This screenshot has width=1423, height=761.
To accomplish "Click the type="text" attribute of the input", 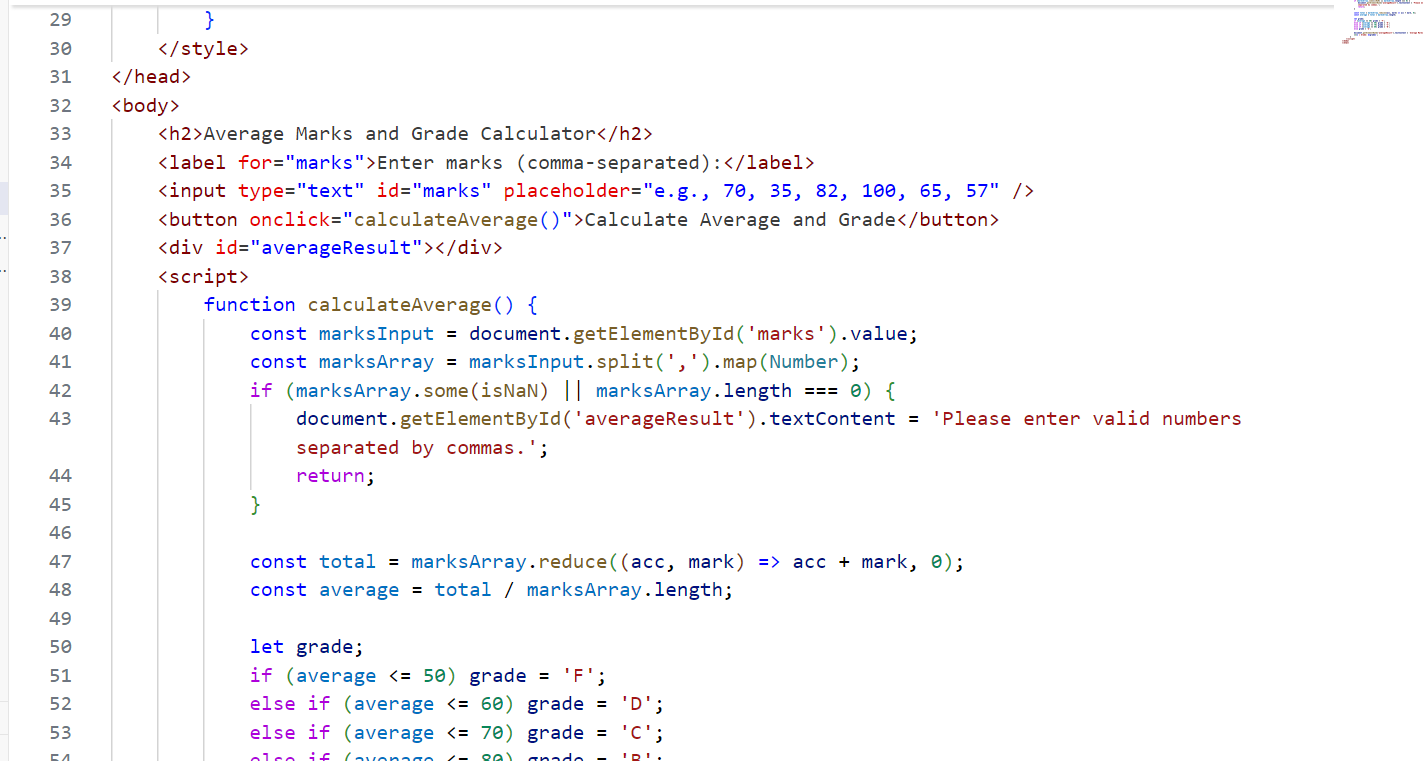I will [x=301, y=191].
